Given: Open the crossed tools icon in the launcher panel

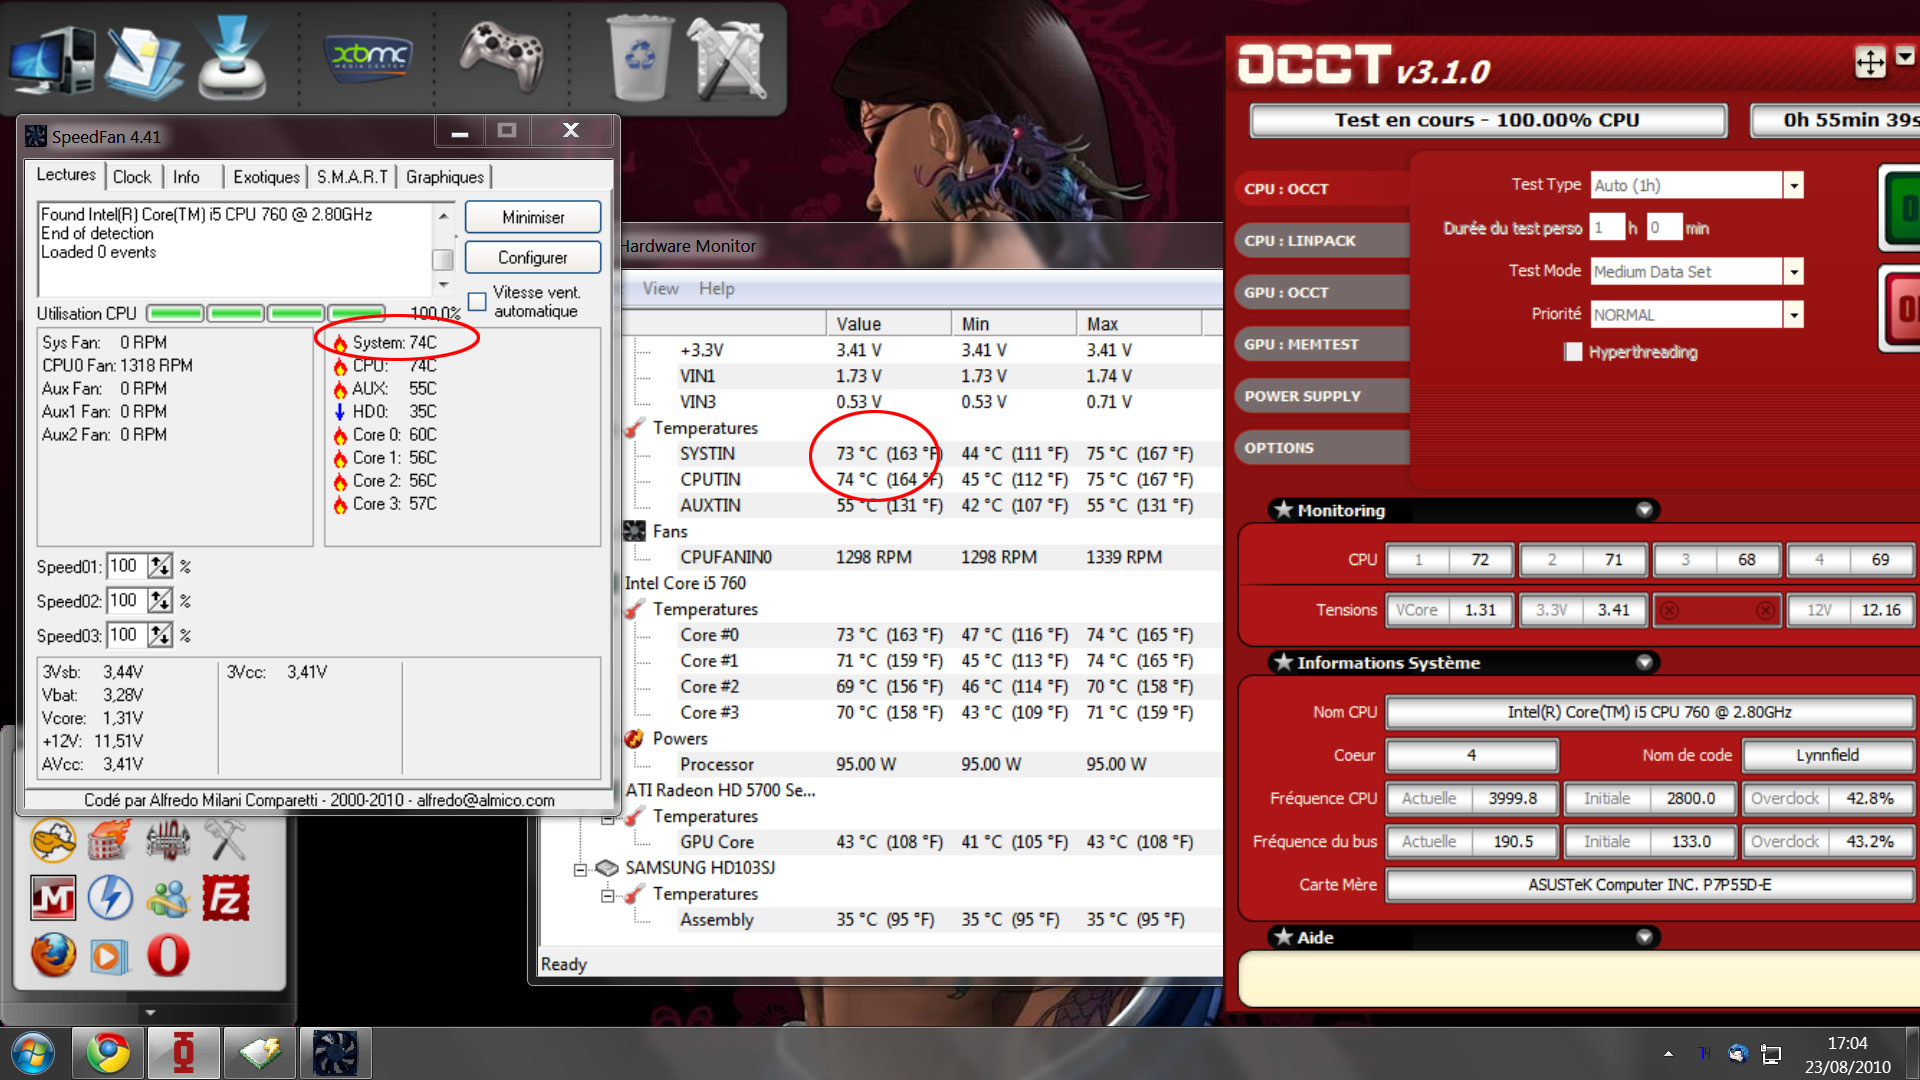Looking at the screenshot, I should 226,841.
